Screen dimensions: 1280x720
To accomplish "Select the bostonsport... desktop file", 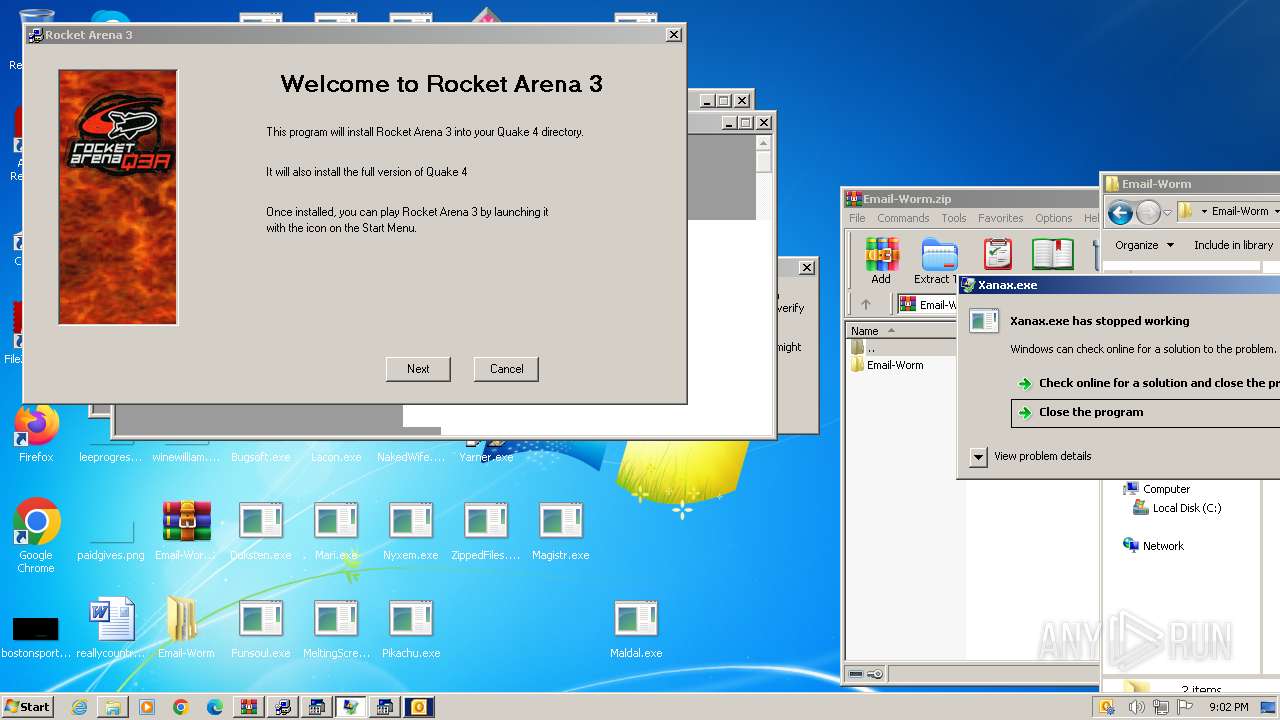I will [x=36, y=636].
